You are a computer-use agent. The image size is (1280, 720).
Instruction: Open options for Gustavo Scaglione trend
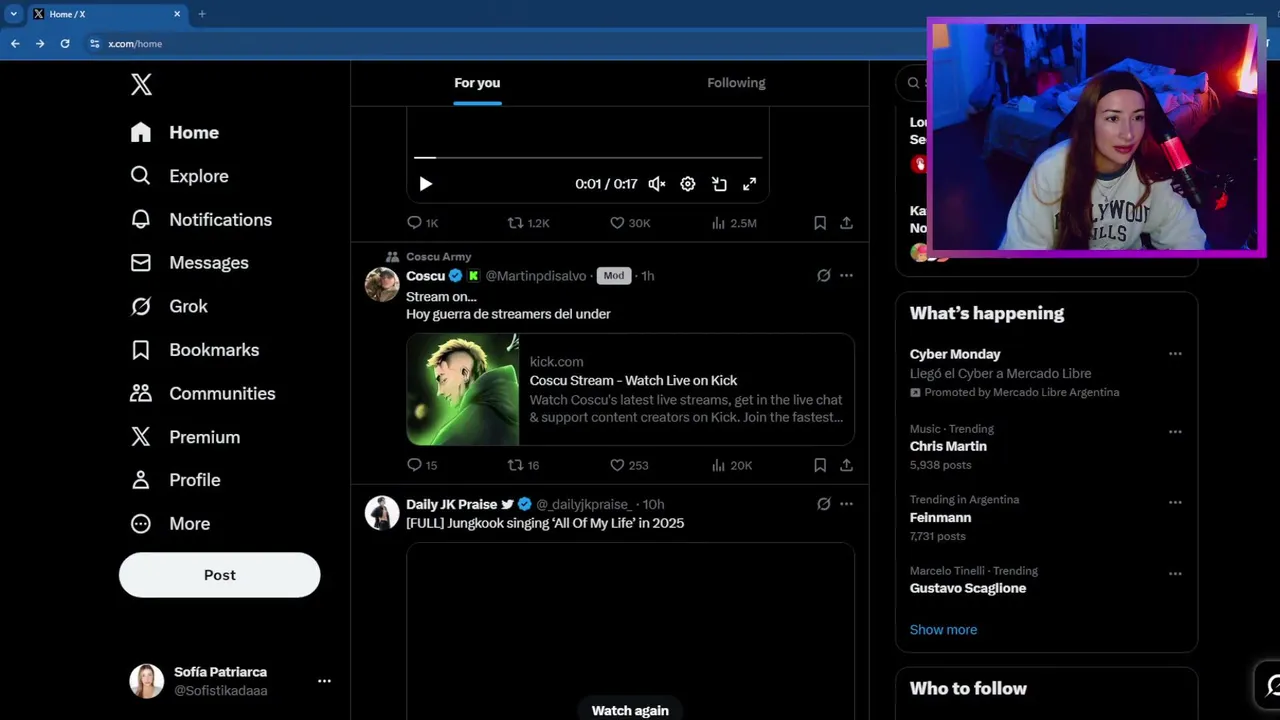(x=1175, y=574)
